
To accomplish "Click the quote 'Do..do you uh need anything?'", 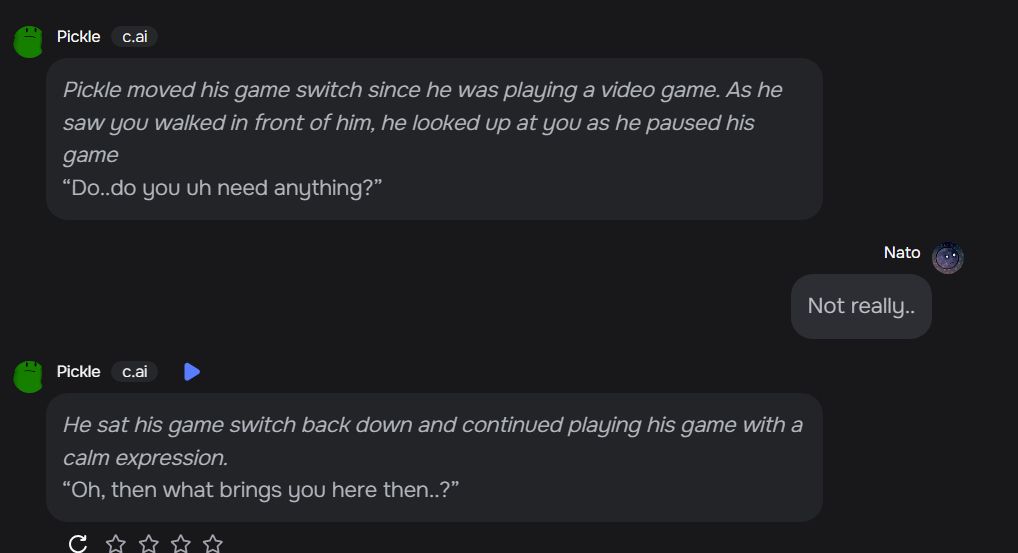I will pyautogui.click(x=222, y=188).
